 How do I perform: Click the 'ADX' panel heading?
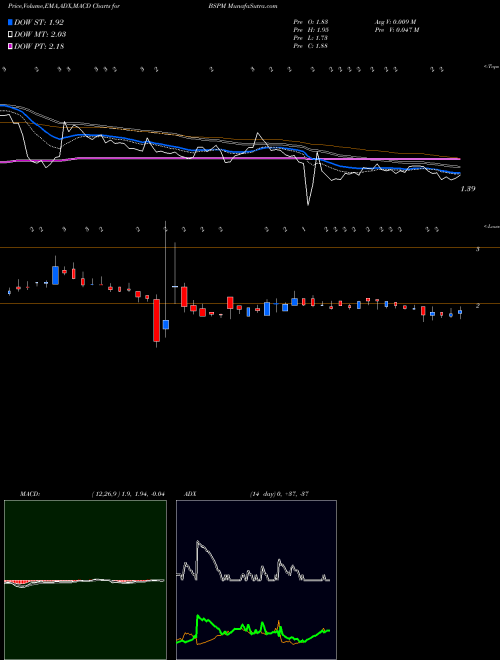point(190,494)
